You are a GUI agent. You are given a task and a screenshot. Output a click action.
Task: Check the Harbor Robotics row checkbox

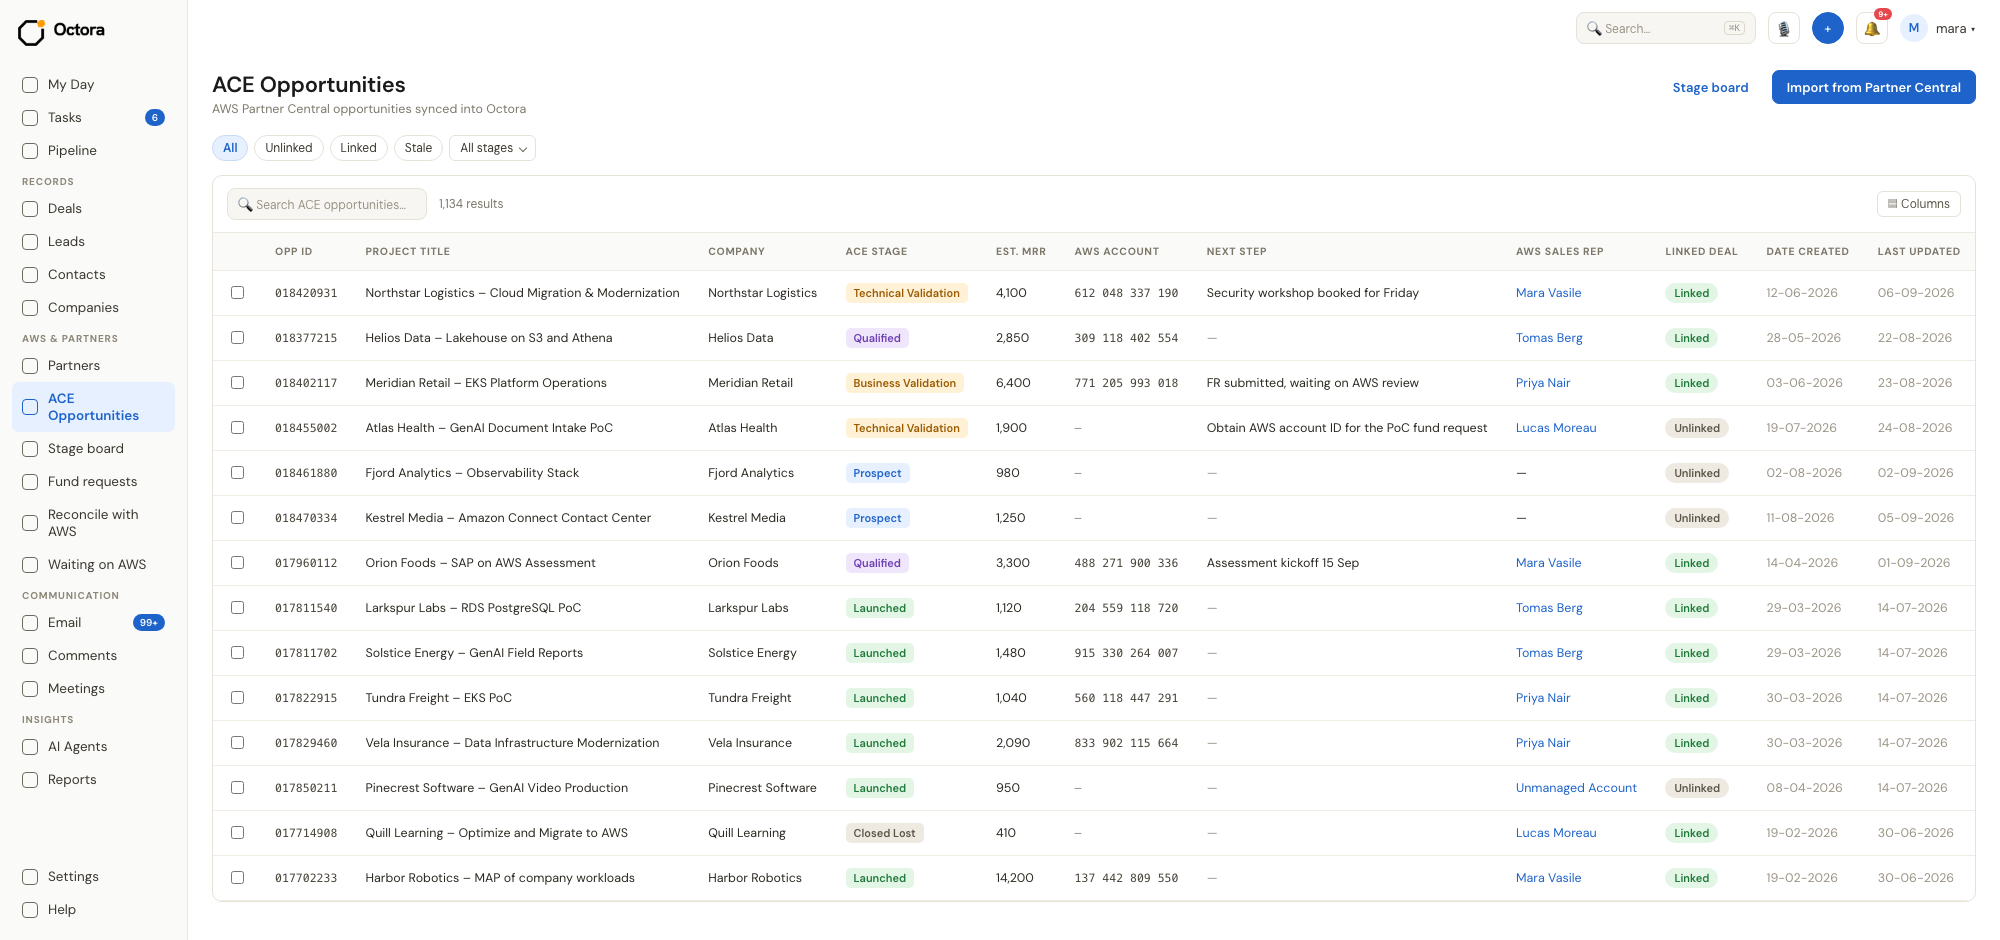[238, 878]
